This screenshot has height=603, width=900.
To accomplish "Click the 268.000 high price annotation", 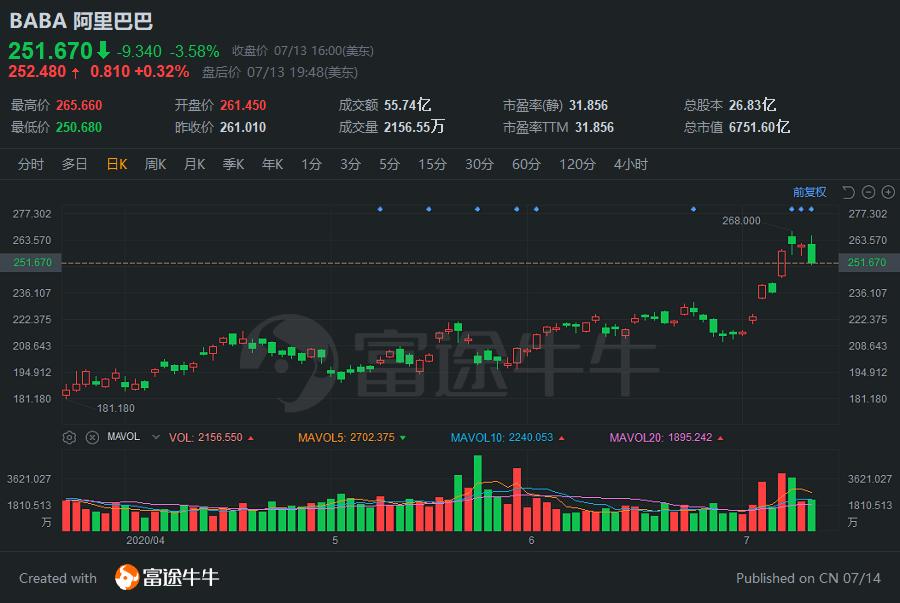I will (741, 221).
